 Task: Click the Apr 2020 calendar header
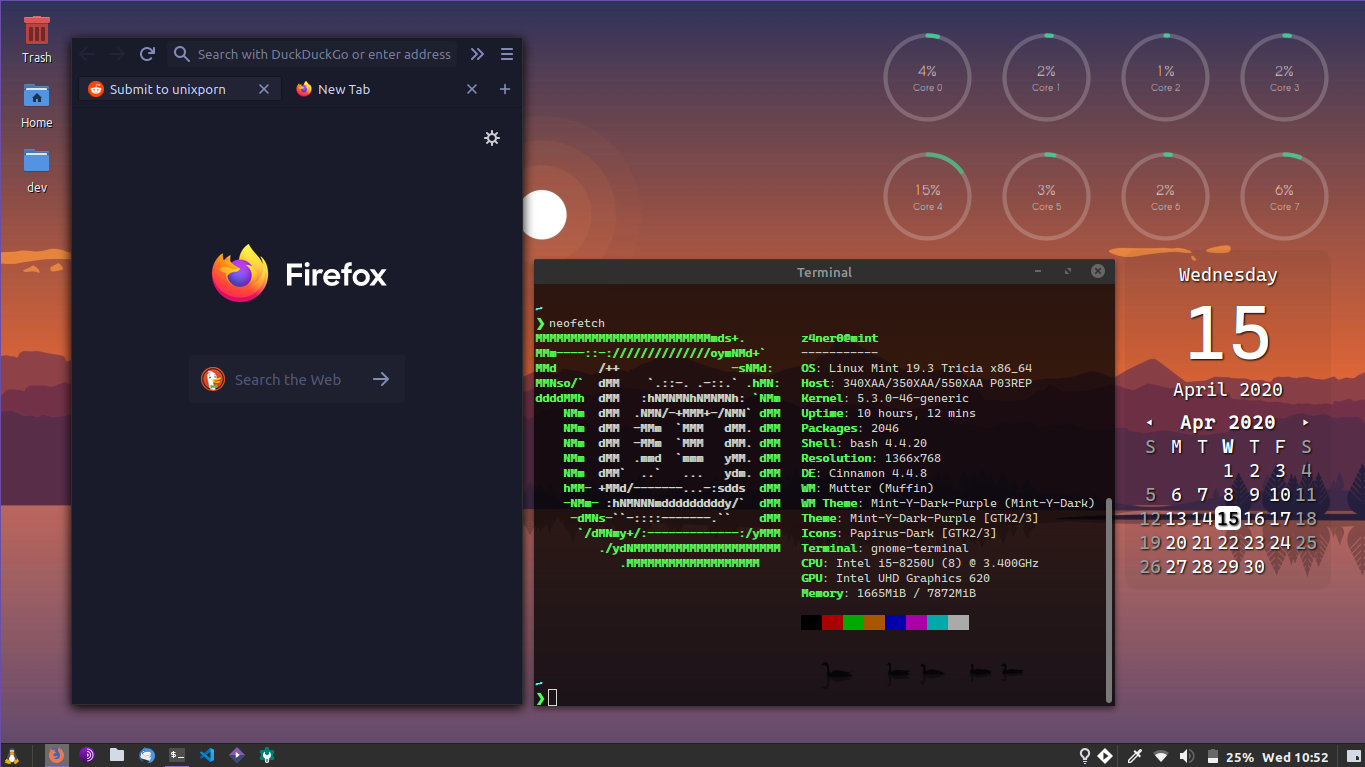[1228, 422]
